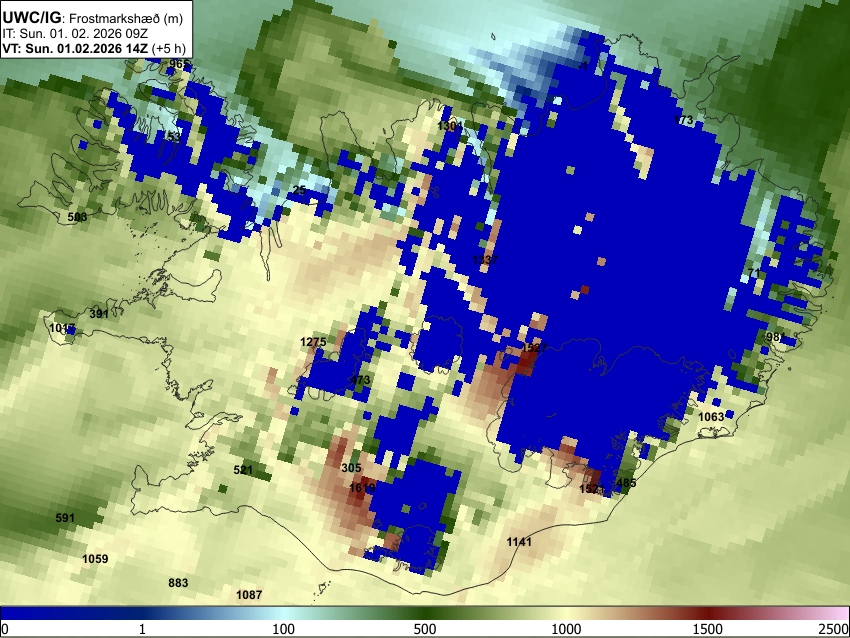This screenshot has width=850, height=638.
Task: Click the map value 173
Action: 684,120
